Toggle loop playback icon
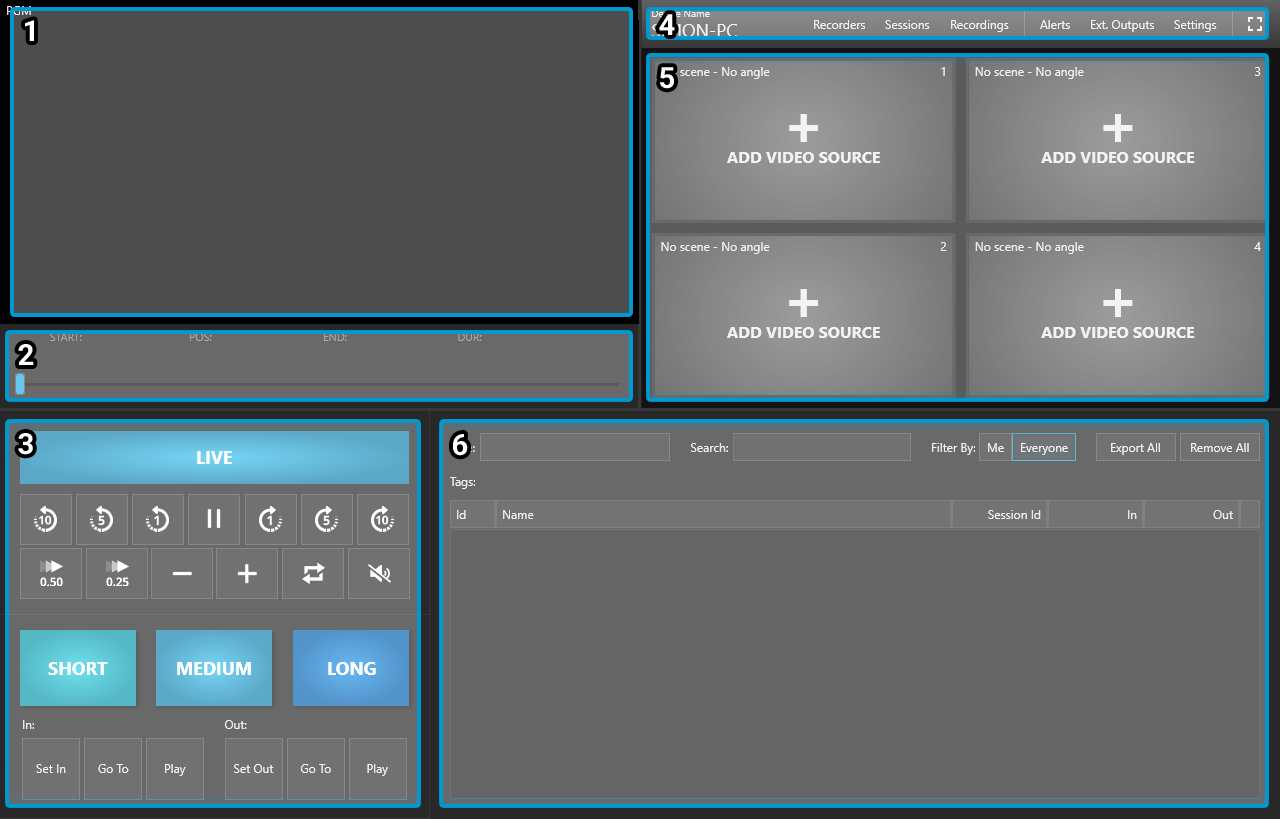This screenshot has width=1280, height=819. tap(313, 573)
